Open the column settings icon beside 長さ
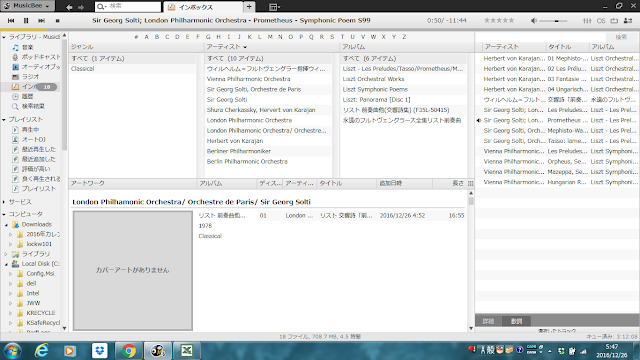640x360 pixels. click(470, 184)
